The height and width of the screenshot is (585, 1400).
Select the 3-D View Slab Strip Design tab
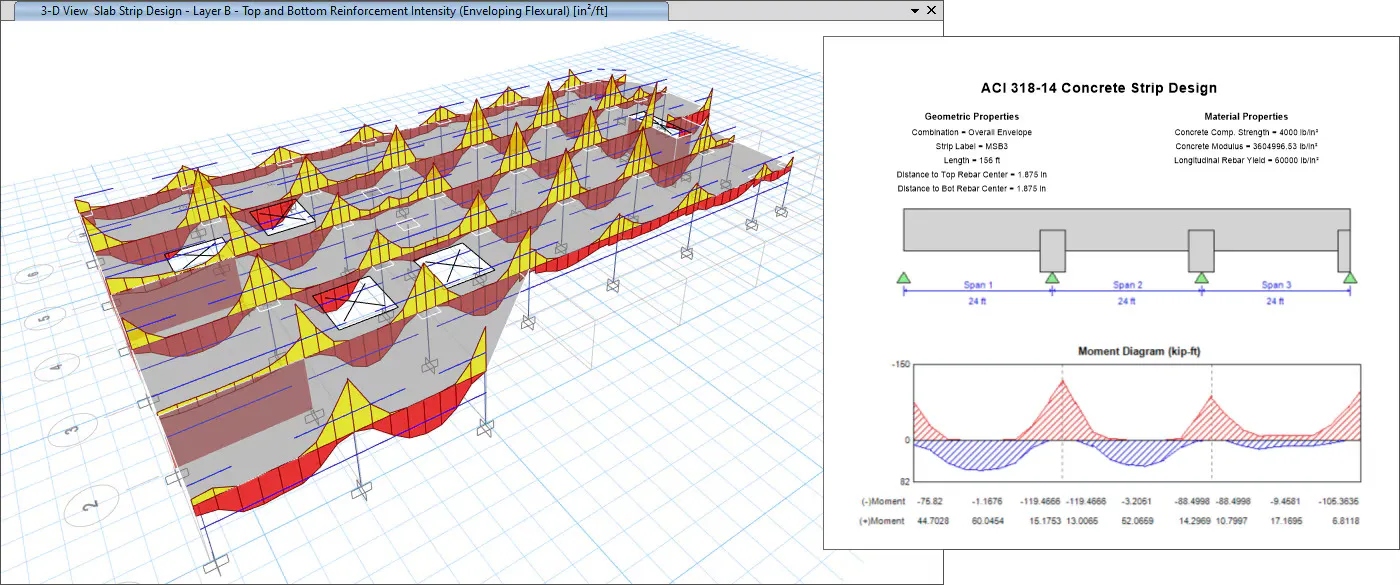[323, 10]
